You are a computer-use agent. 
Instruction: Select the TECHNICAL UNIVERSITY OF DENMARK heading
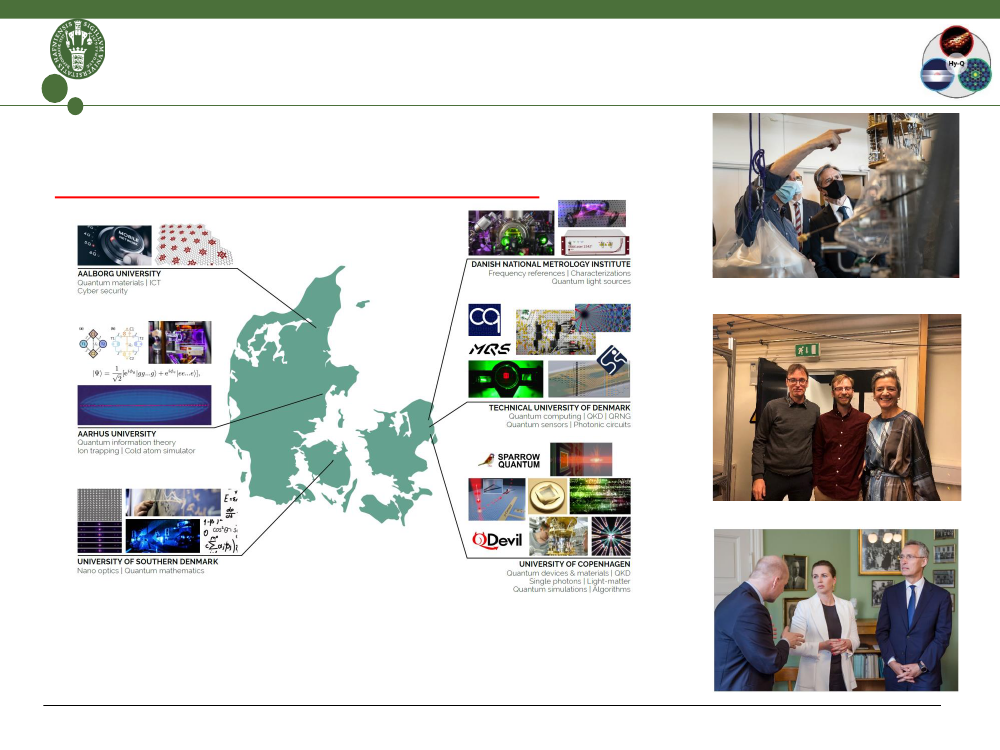[x=559, y=408]
